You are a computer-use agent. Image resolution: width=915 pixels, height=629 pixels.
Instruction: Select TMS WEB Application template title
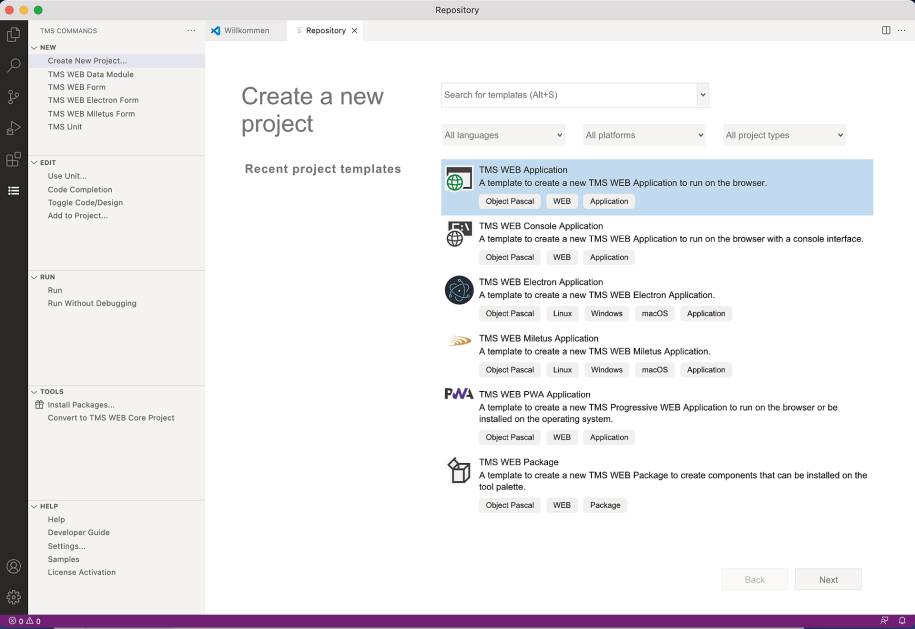(523, 170)
